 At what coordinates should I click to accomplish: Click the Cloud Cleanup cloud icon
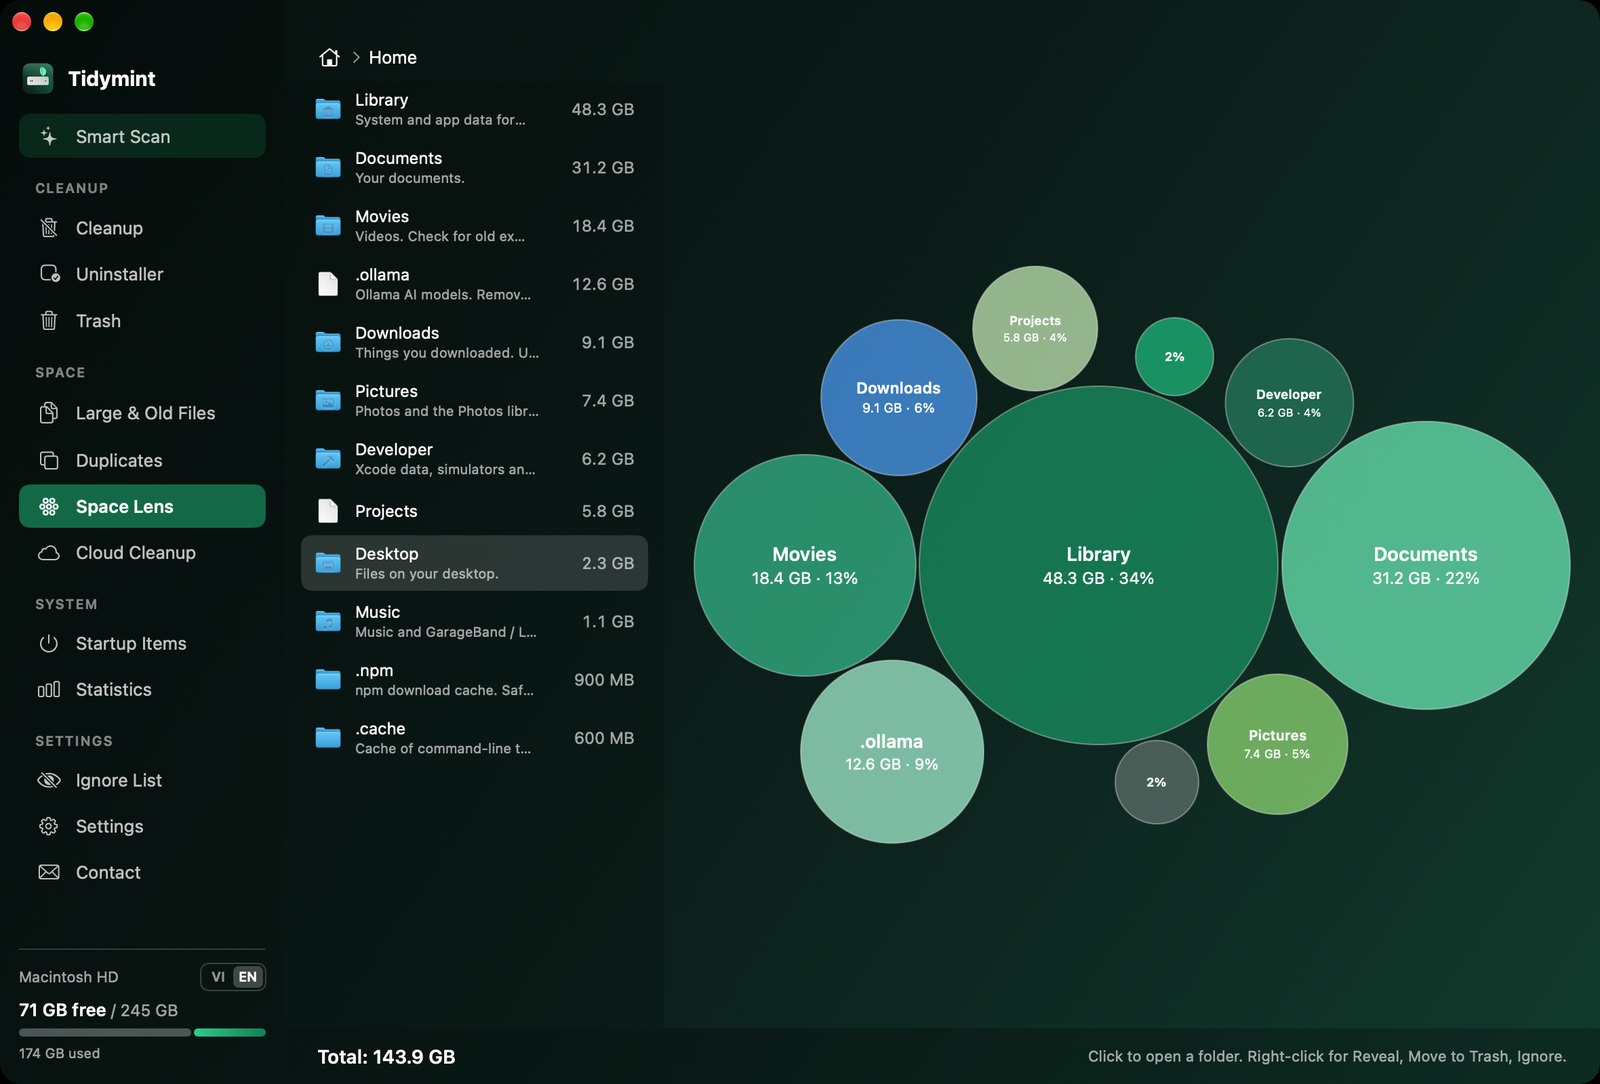pos(48,553)
